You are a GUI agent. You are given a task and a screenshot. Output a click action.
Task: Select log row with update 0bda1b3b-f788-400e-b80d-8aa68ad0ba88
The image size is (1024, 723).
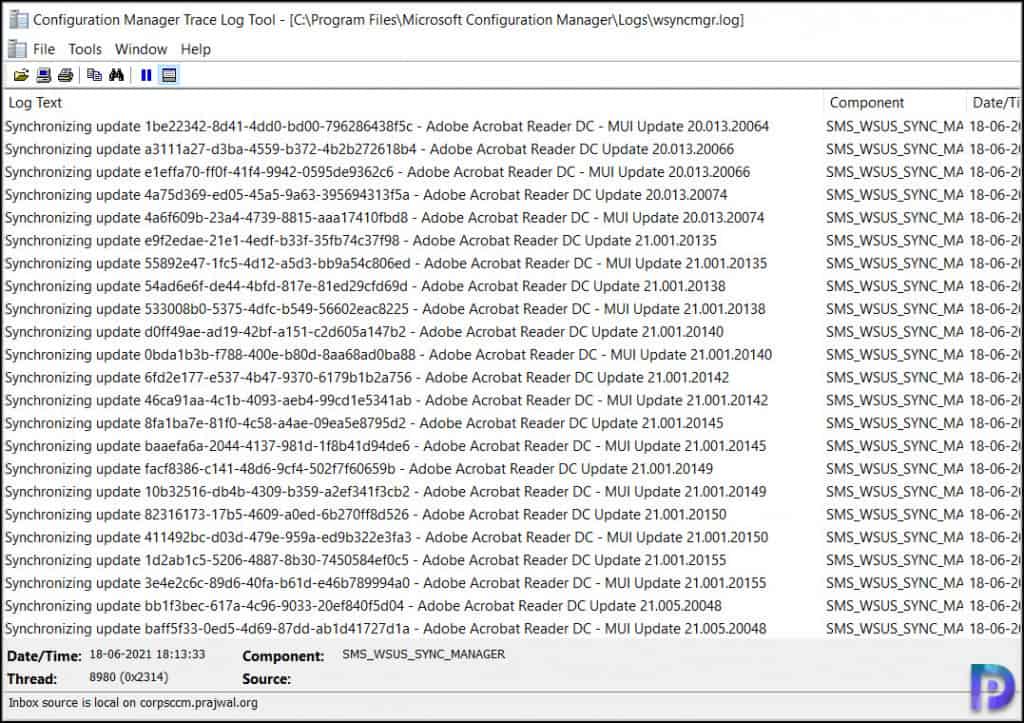click(511, 355)
